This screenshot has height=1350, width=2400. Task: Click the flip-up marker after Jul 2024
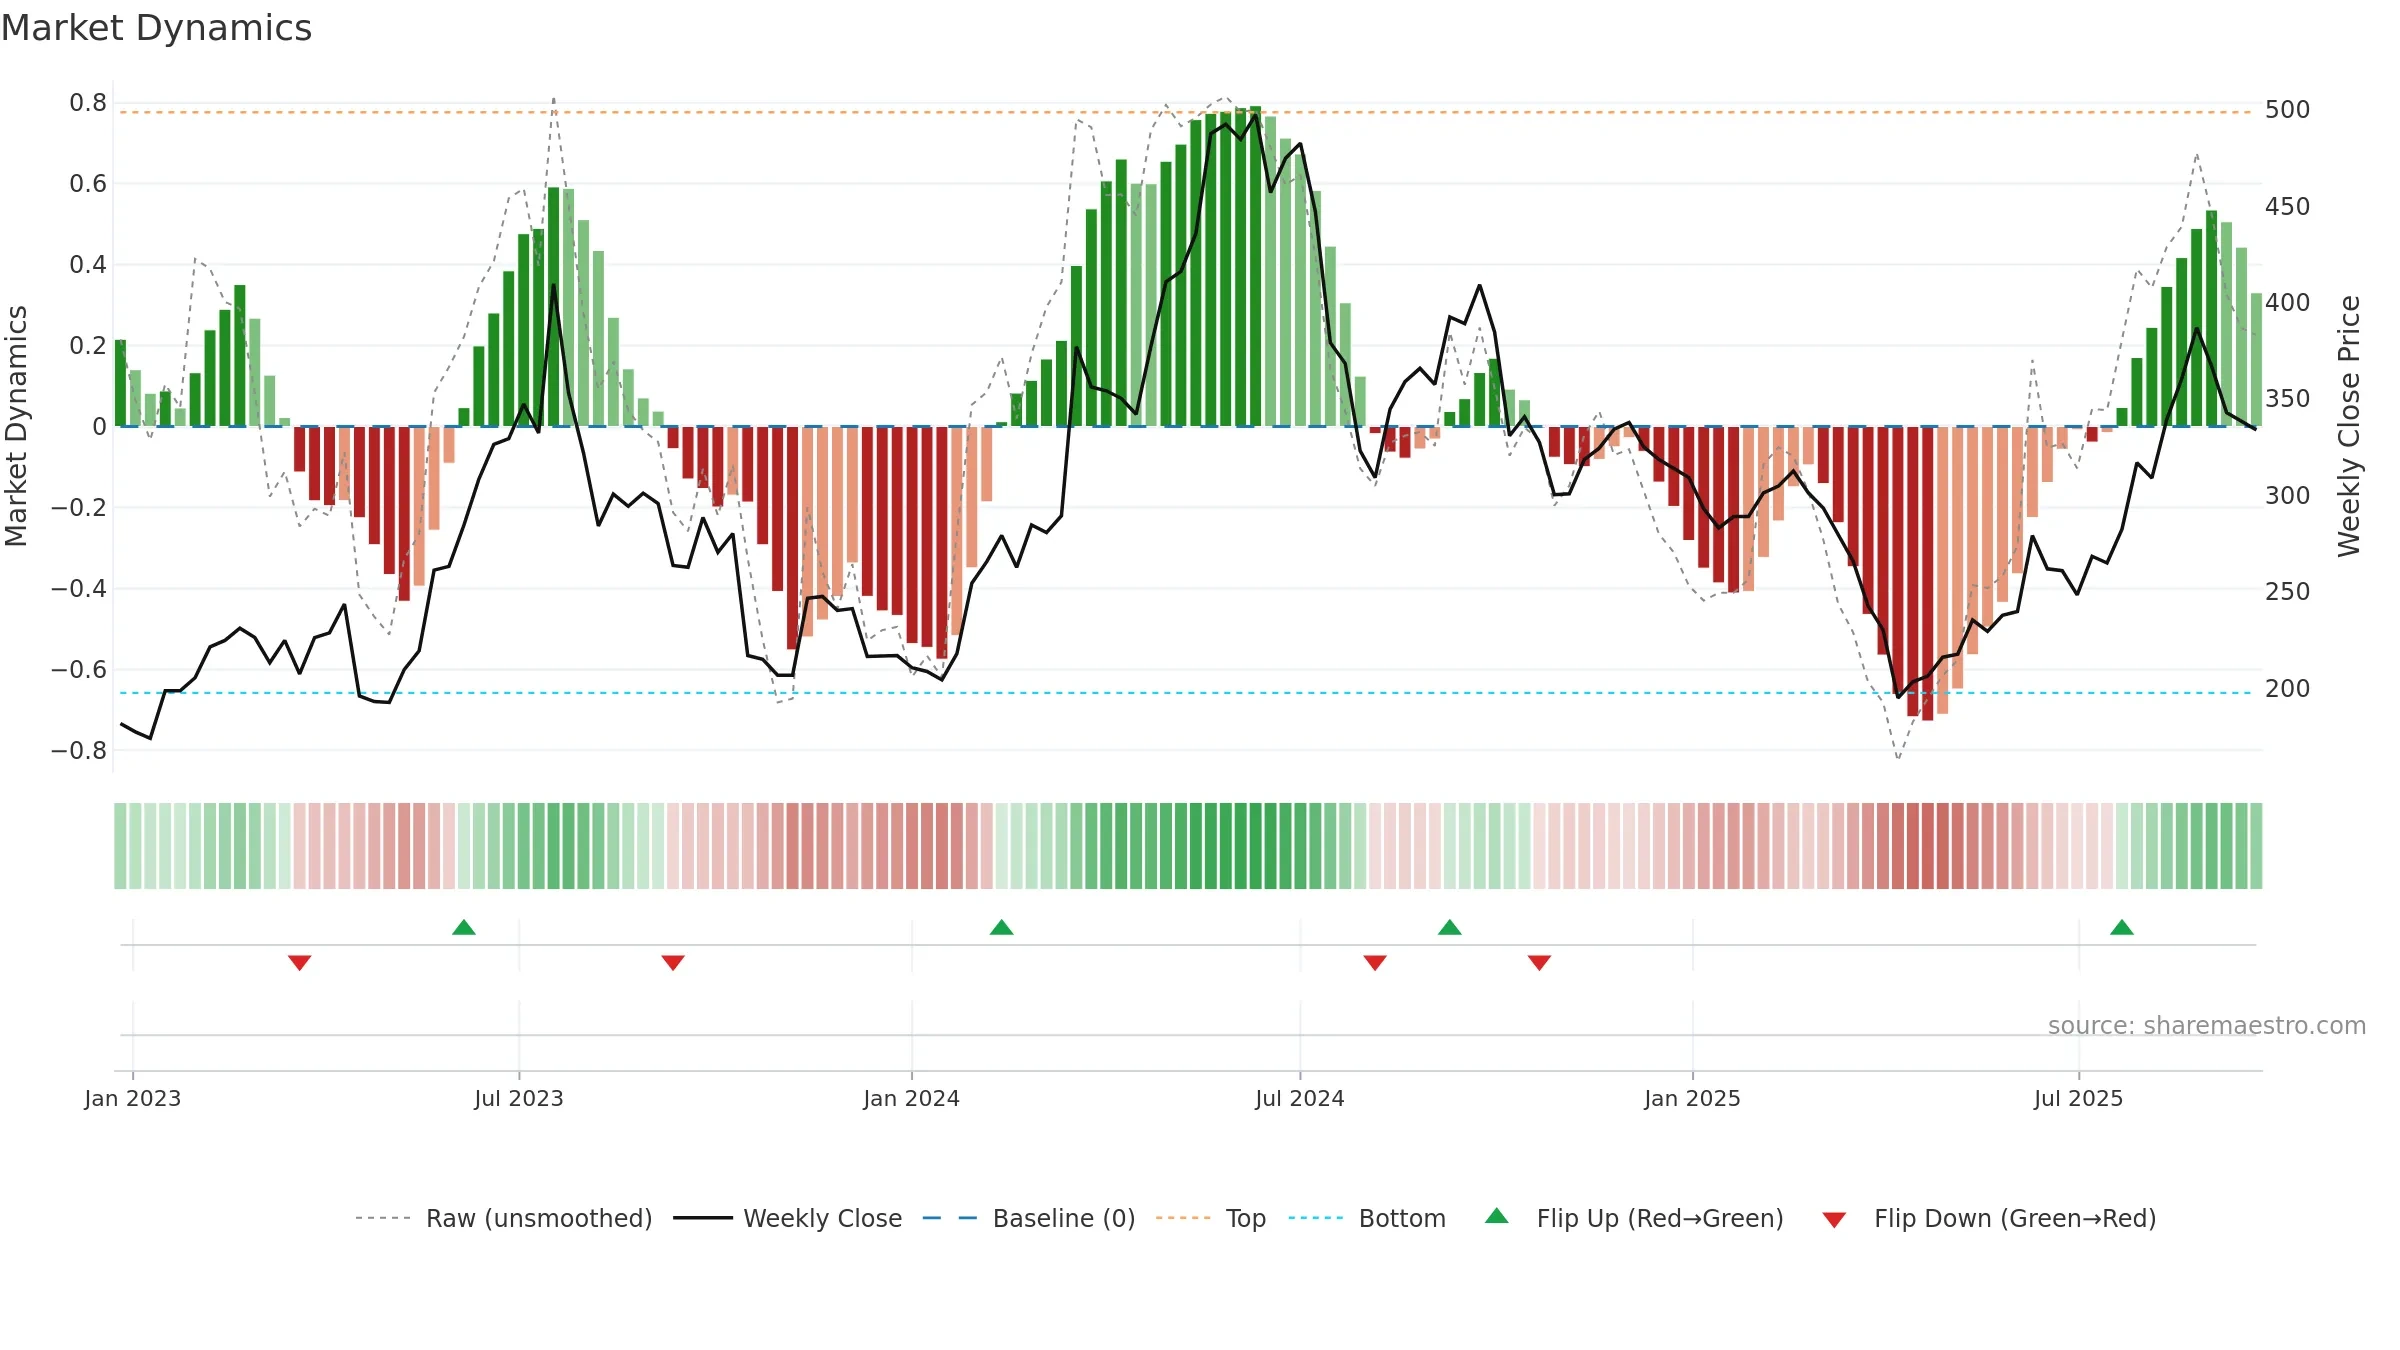[1450, 927]
